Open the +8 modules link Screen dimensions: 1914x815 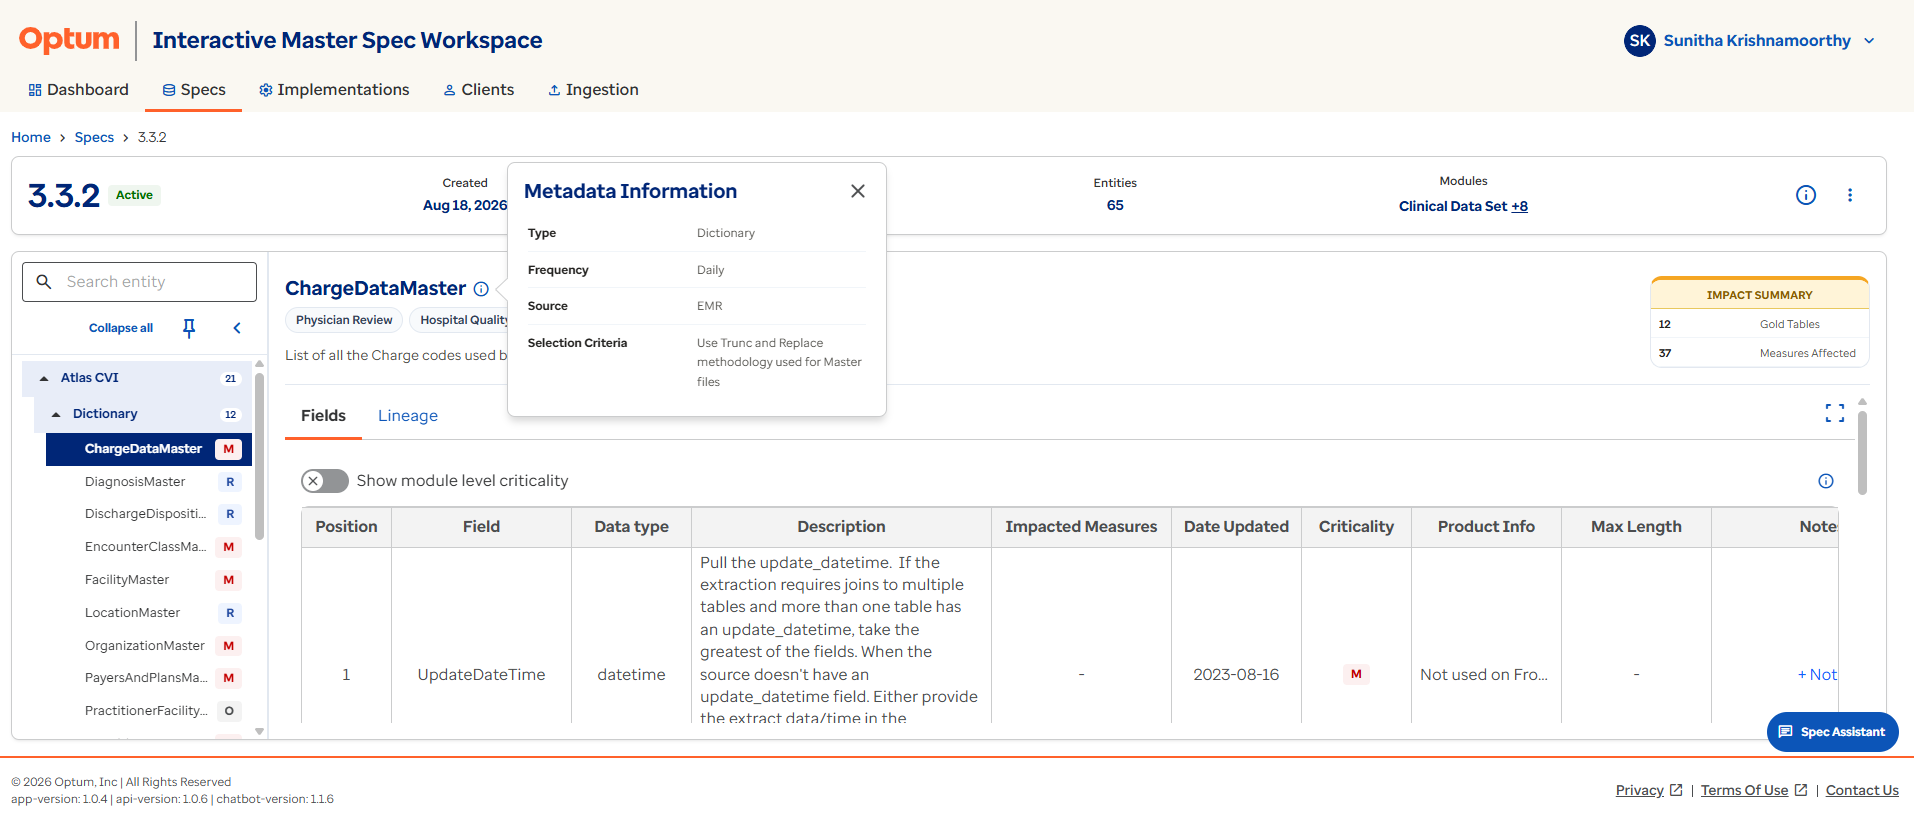click(1519, 206)
